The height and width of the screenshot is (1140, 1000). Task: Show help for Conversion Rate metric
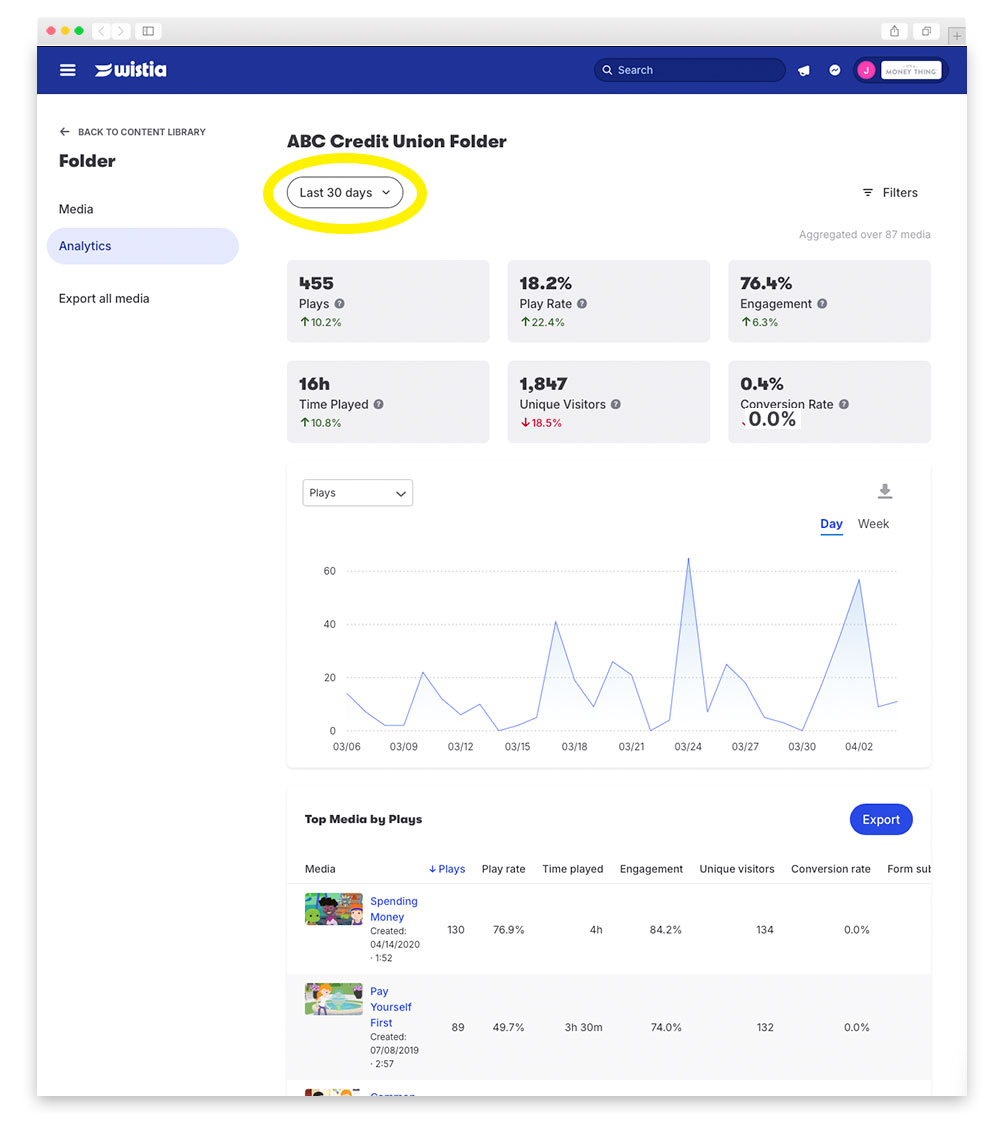tap(844, 404)
